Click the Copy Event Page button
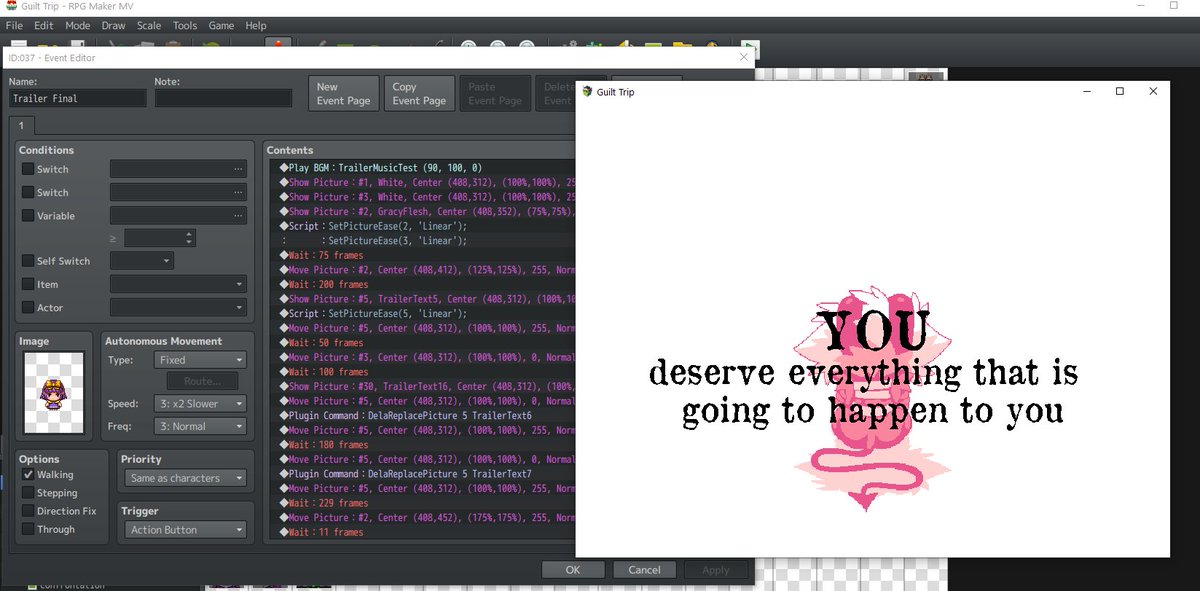1200x591 pixels. point(419,94)
